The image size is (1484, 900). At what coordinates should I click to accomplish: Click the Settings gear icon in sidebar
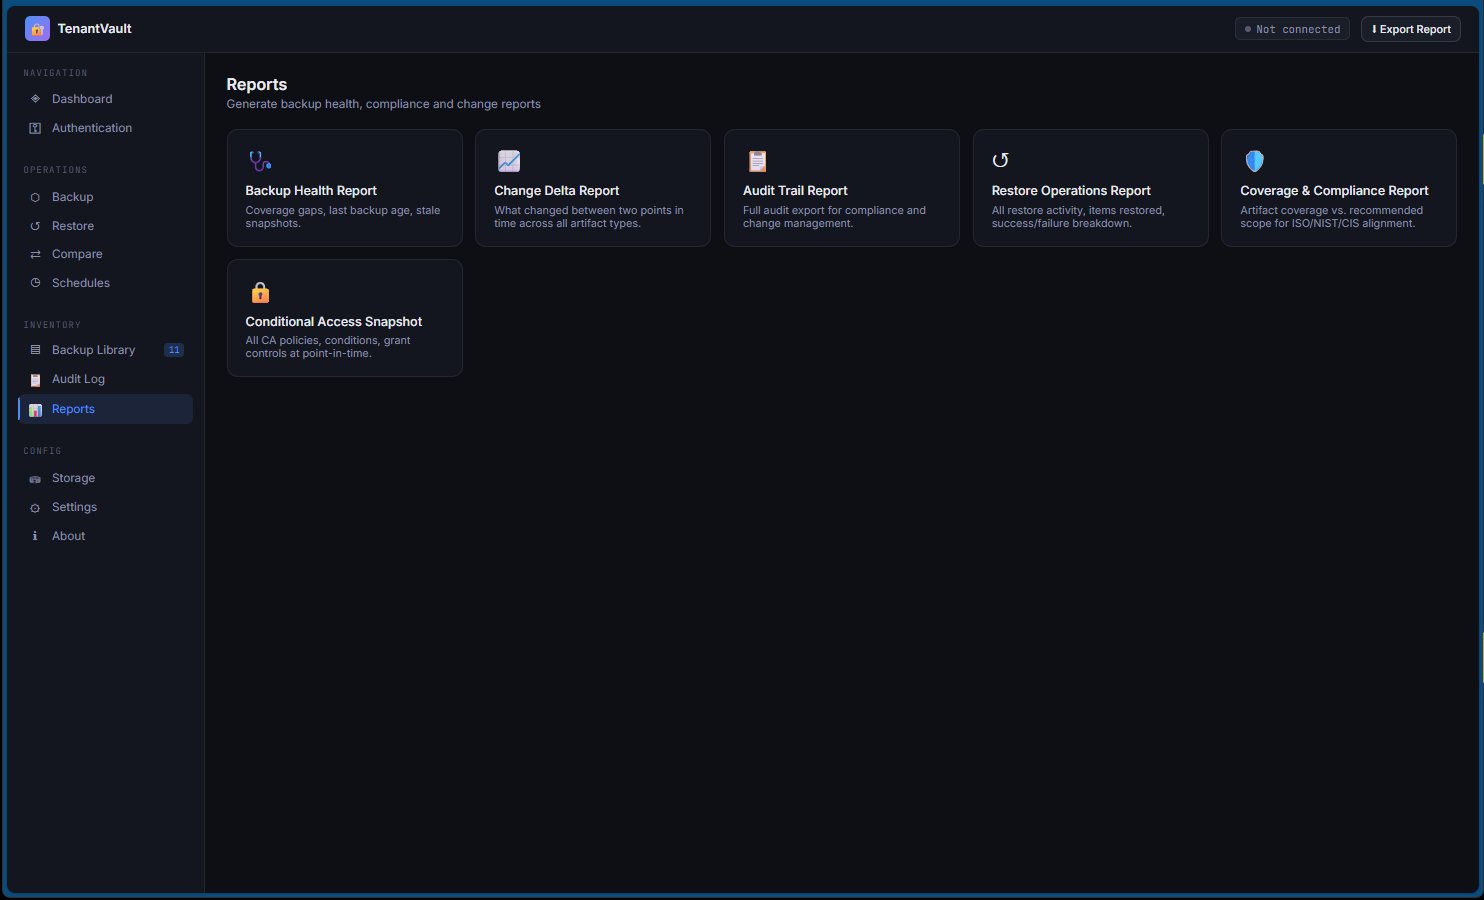[x=35, y=508]
